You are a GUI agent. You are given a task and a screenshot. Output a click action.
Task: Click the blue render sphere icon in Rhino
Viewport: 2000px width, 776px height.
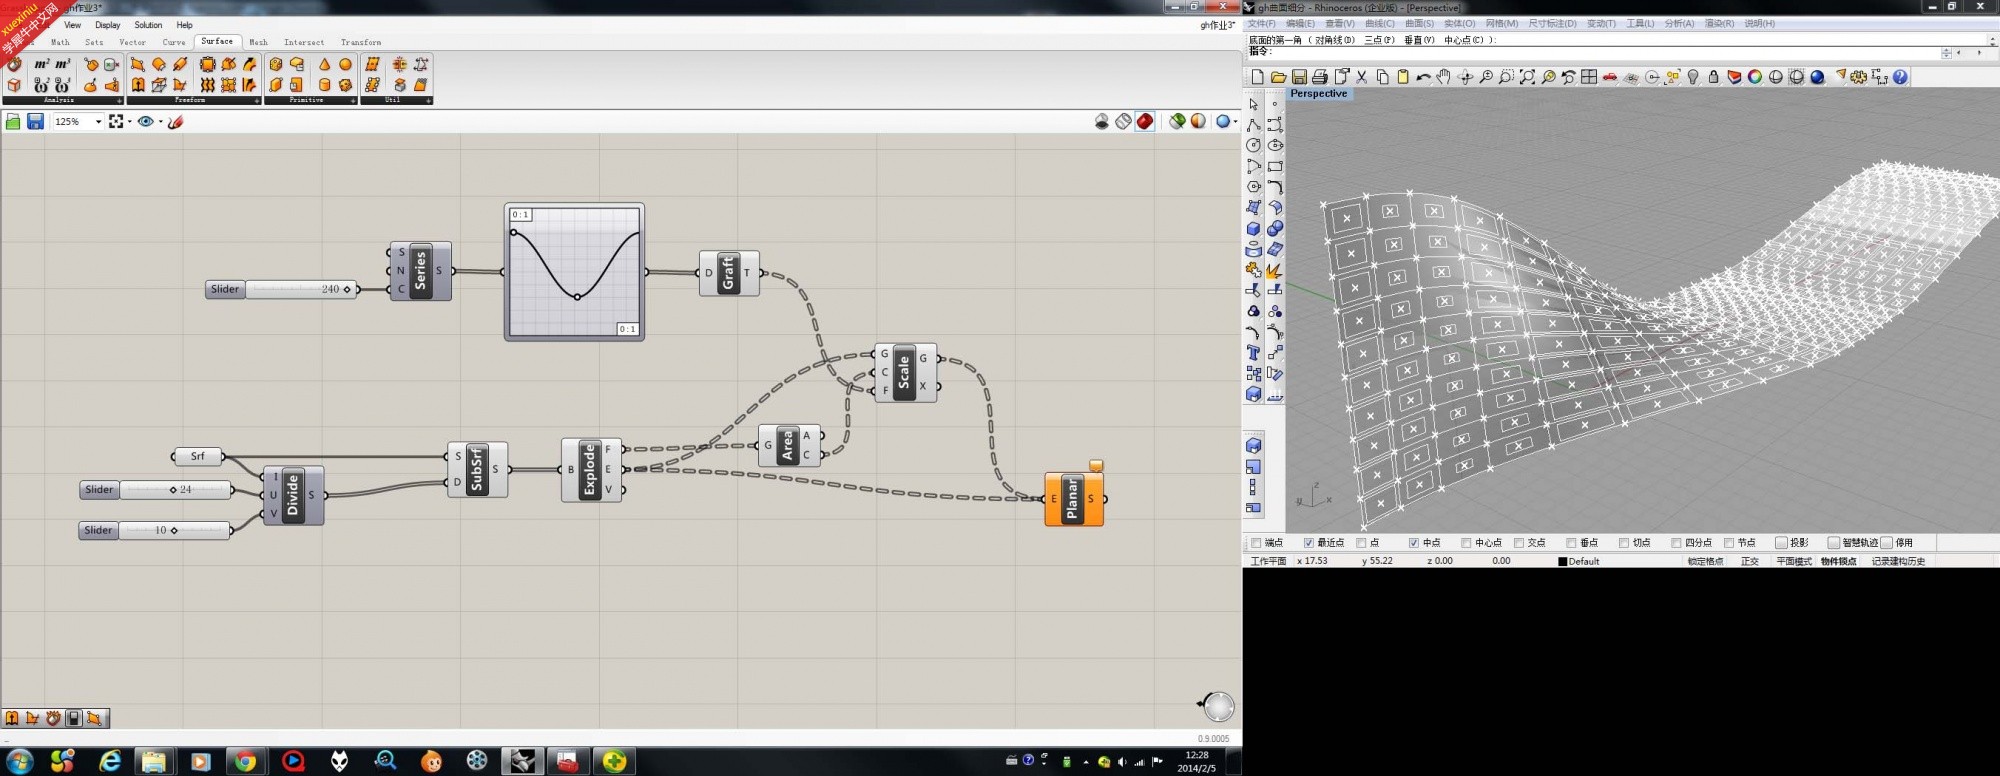(1817, 77)
